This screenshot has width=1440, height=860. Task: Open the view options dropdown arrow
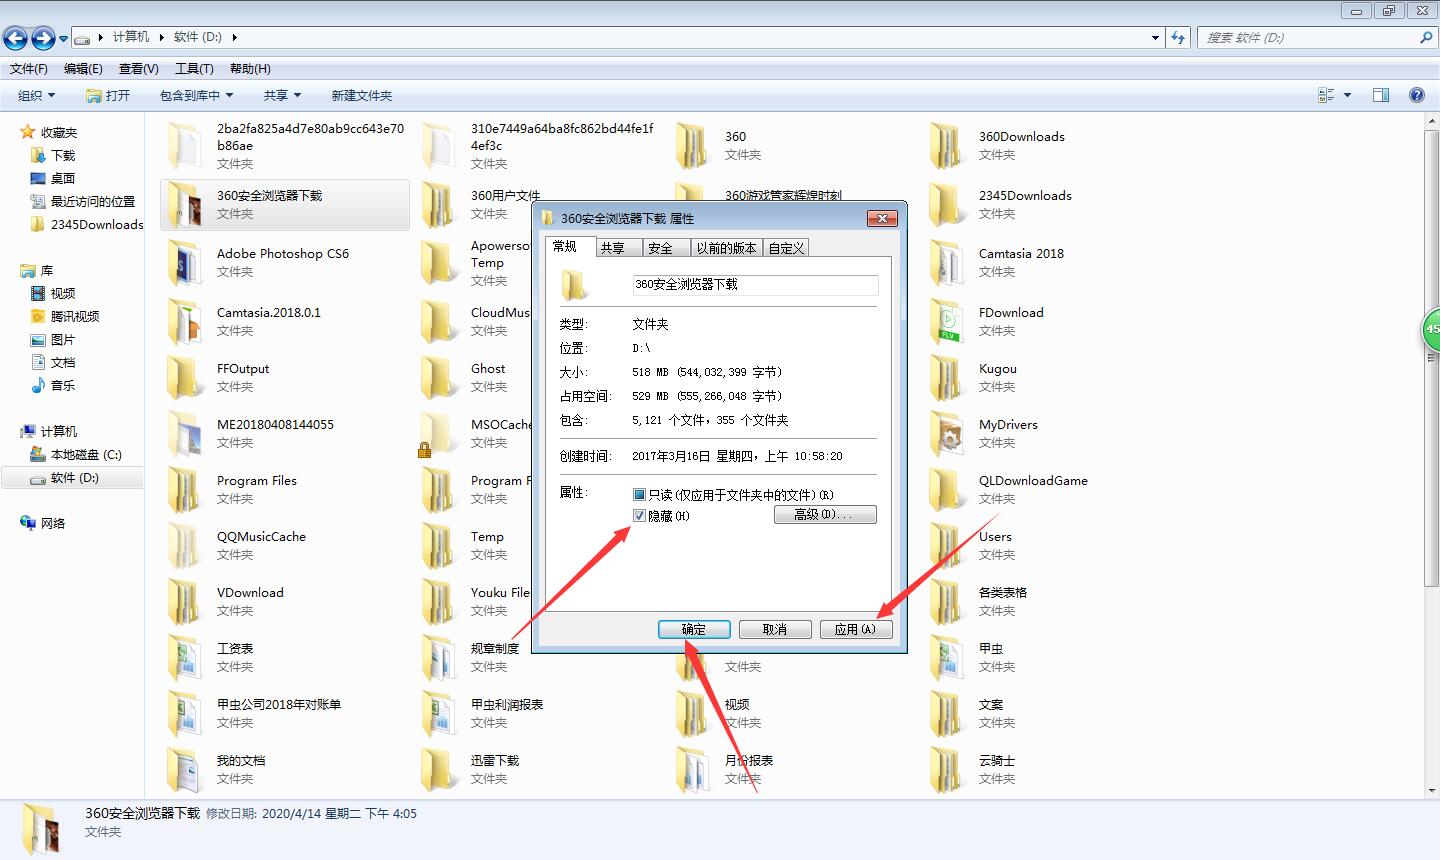[1347, 95]
